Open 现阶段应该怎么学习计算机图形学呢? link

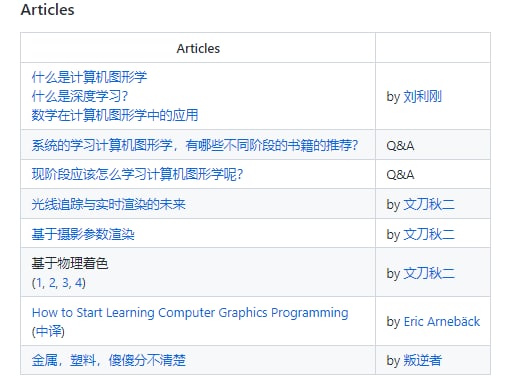pyautogui.click(x=137, y=174)
